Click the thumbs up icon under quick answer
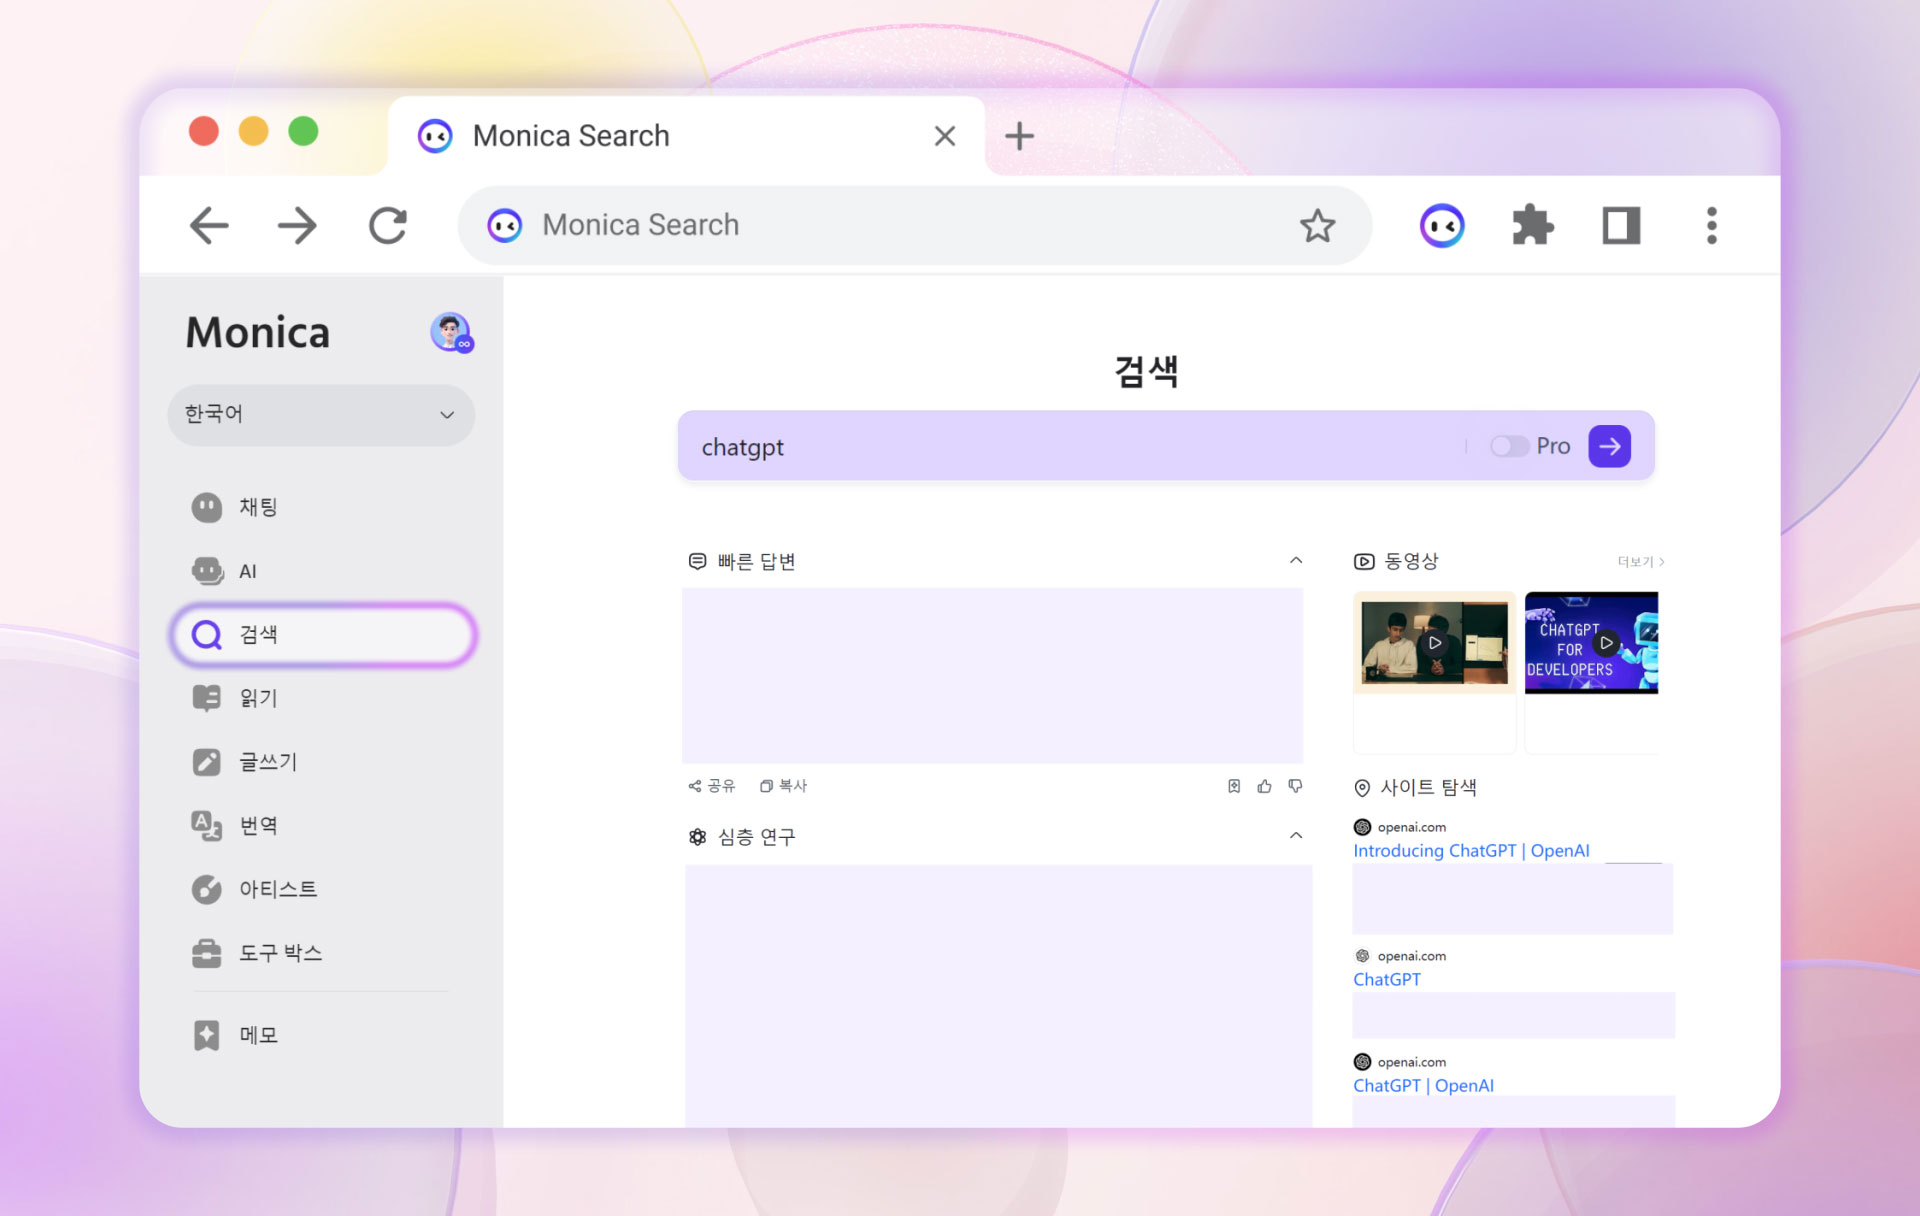1920x1216 pixels. (x=1264, y=787)
